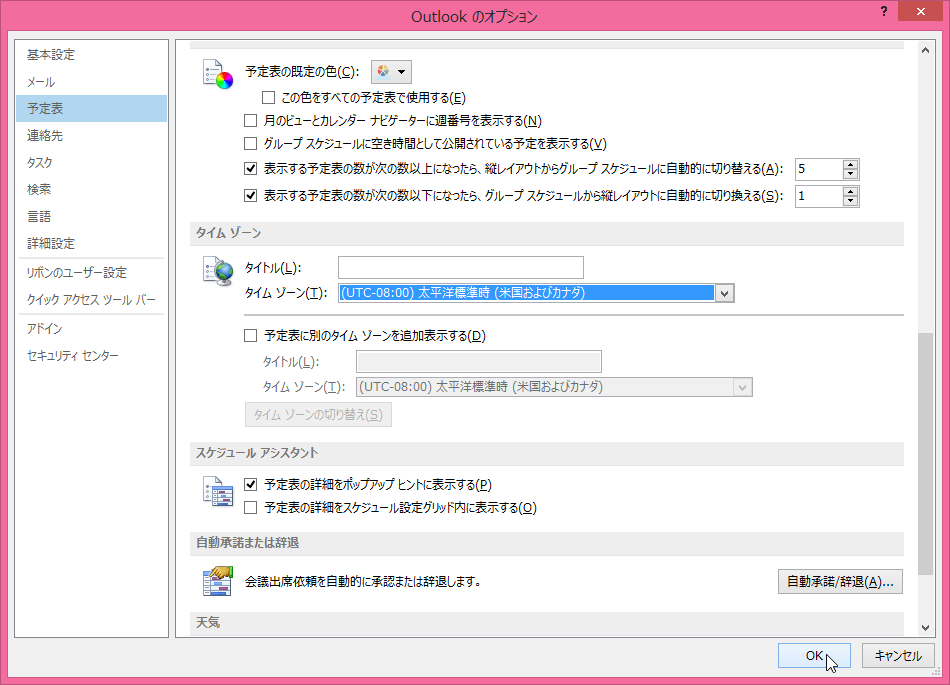Decrease the value 1 spinner down arrow
Image resolution: width=950 pixels, height=685 pixels.
click(x=851, y=201)
